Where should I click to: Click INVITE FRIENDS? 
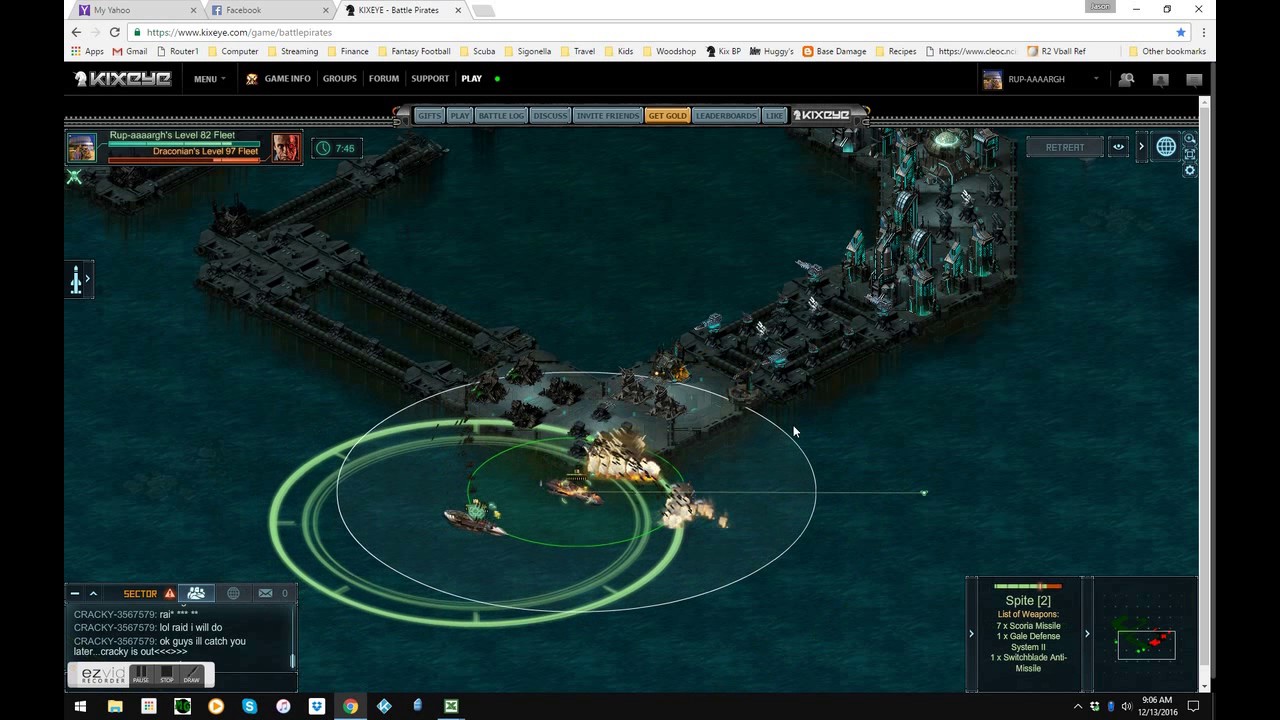[x=607, y=116]
